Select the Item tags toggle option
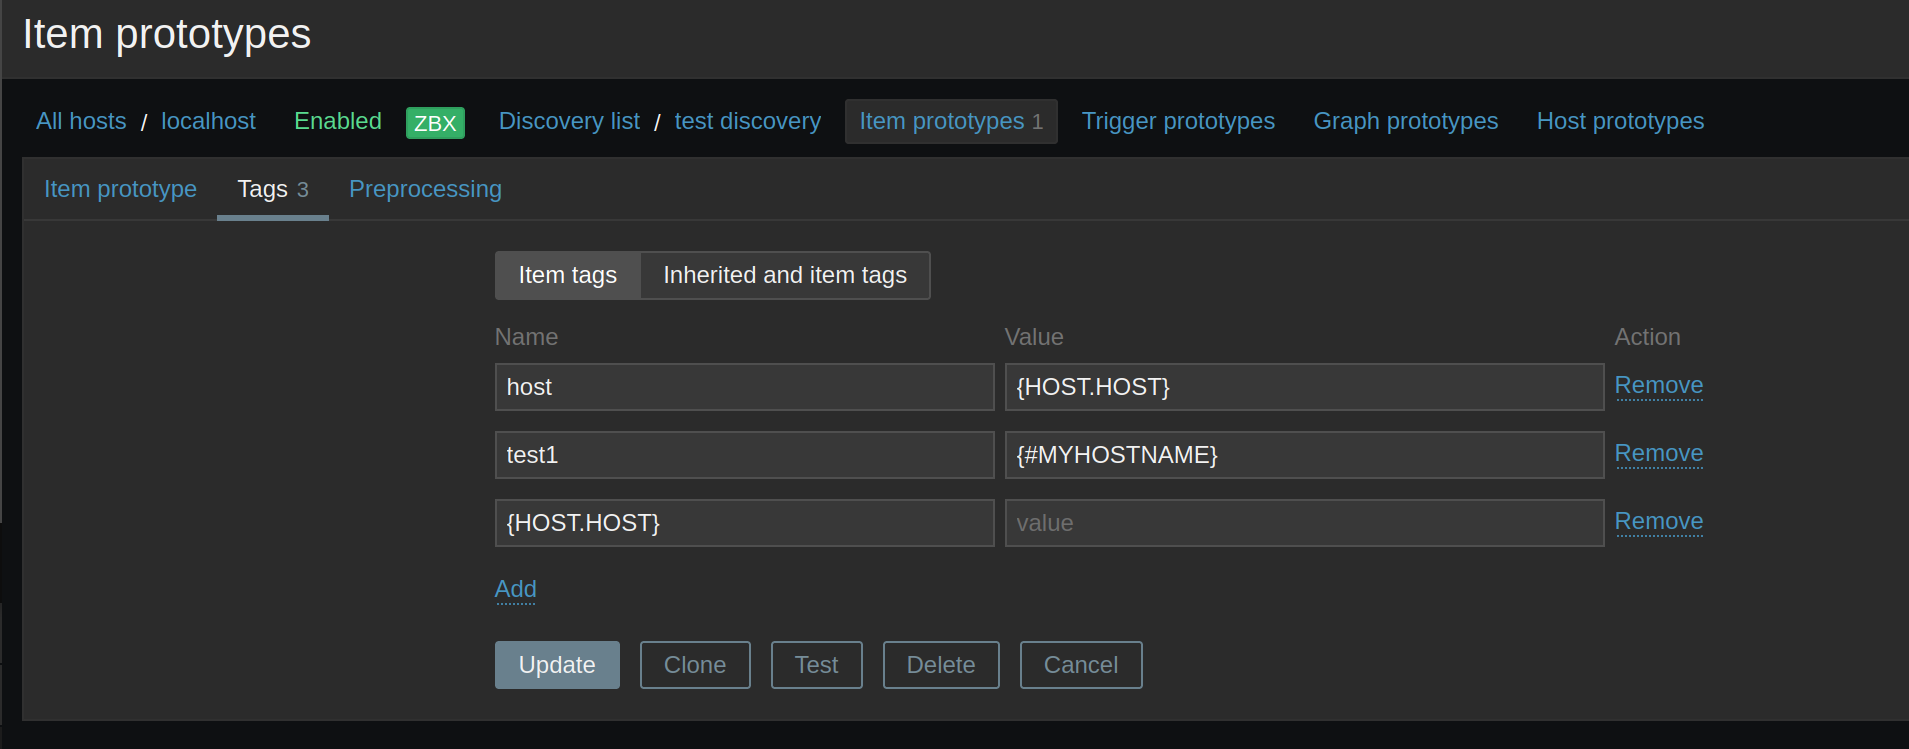Screen dimensions: 1909x749 pyautogui.click(x=567, y=275)
